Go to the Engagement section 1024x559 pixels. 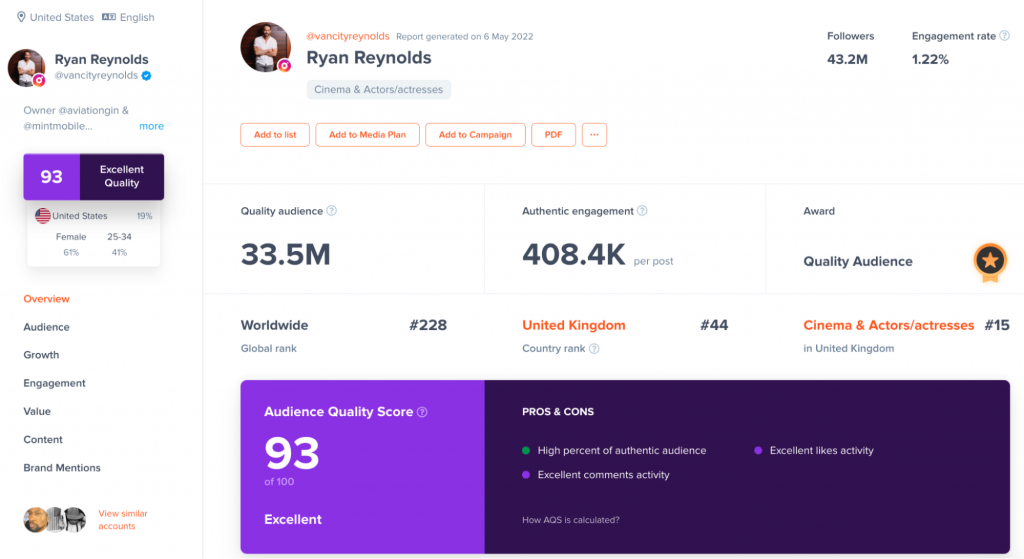click(x=54, y=383)
